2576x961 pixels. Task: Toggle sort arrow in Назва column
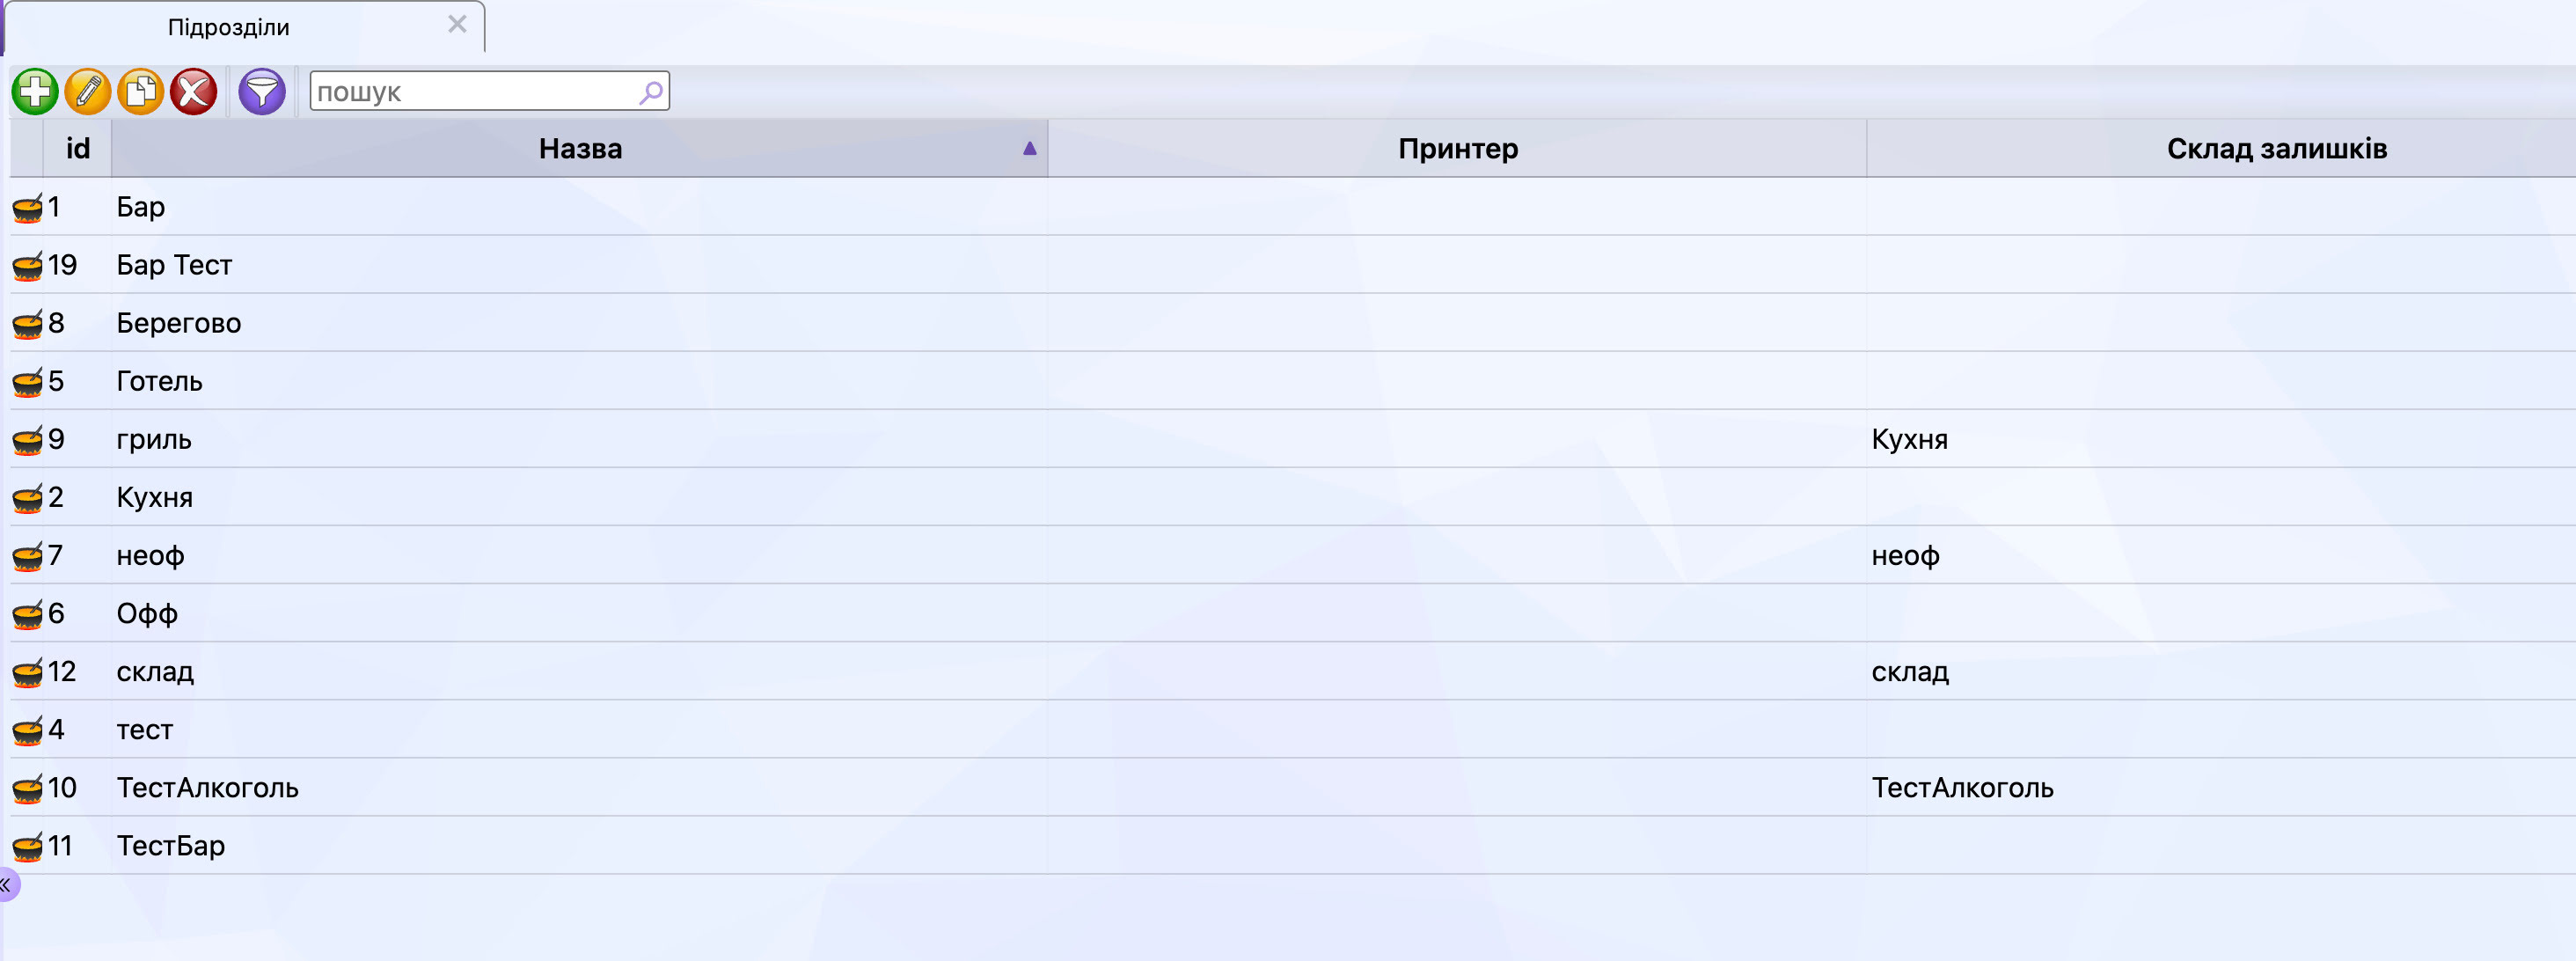tap(1029, 148)
